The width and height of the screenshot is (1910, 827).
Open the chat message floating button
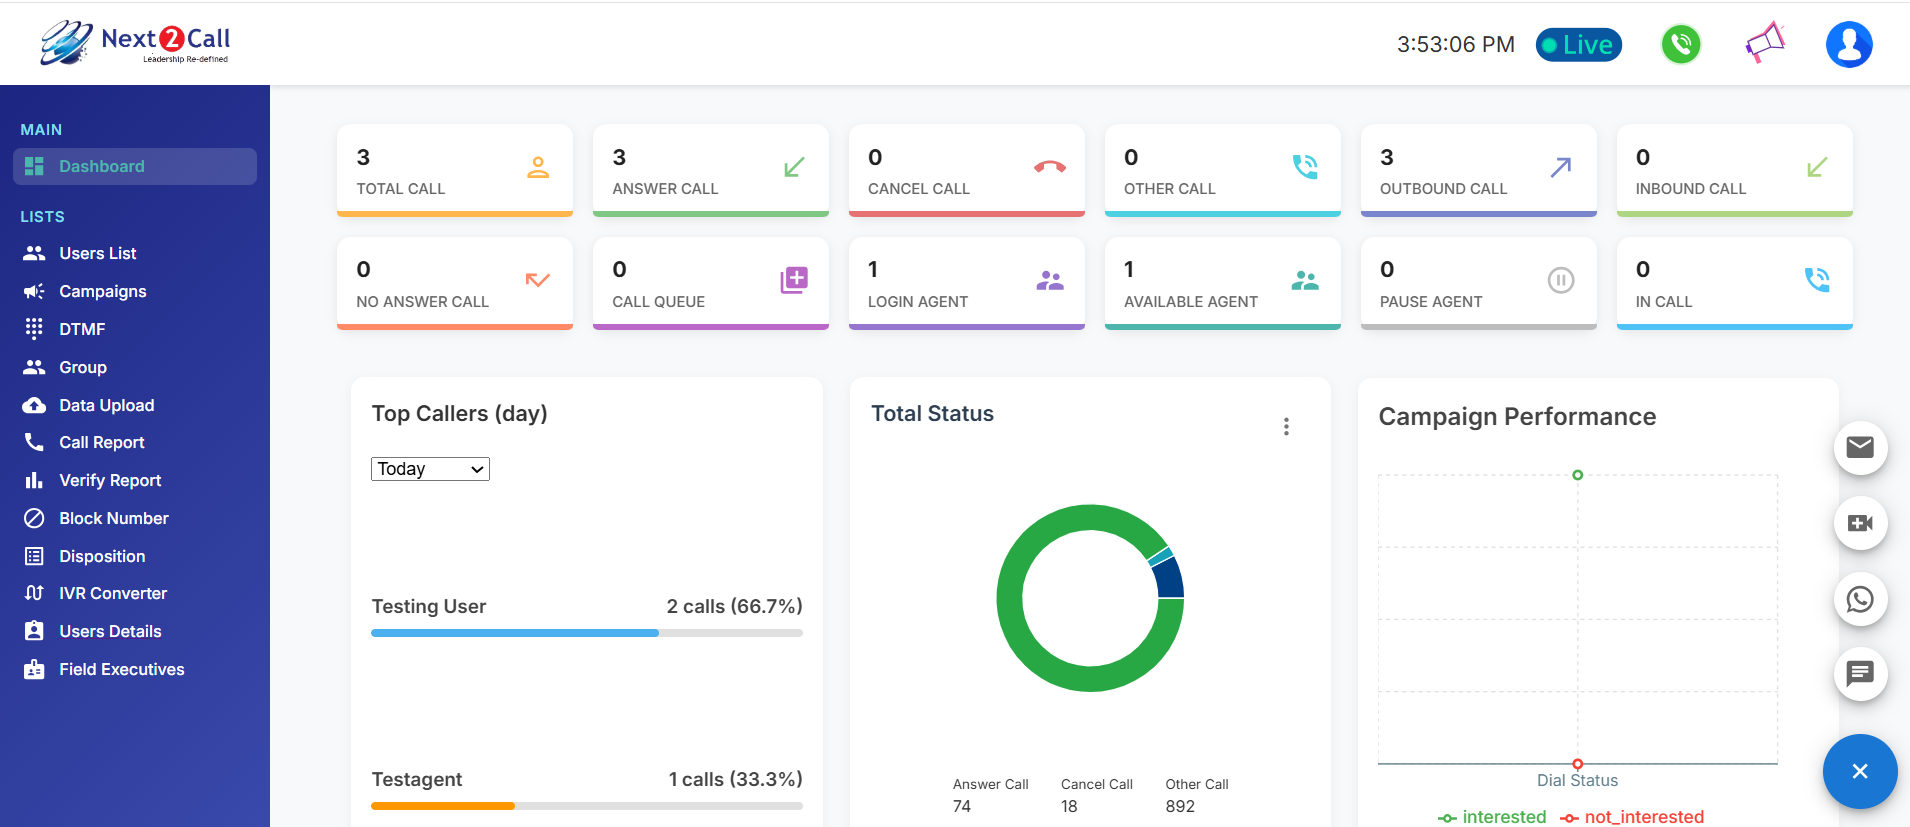point(1860,674)
